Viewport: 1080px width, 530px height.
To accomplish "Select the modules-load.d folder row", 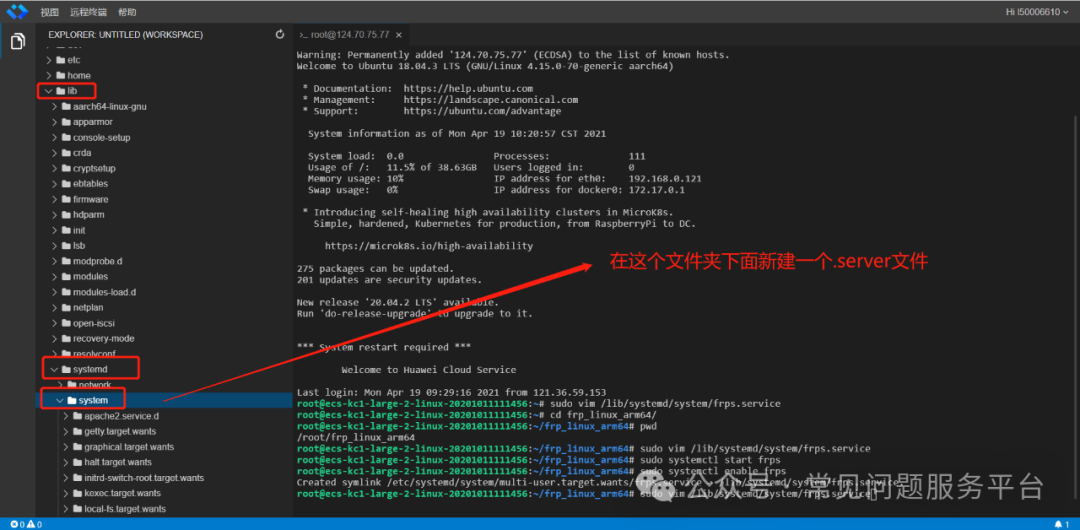I will point(164,292).
